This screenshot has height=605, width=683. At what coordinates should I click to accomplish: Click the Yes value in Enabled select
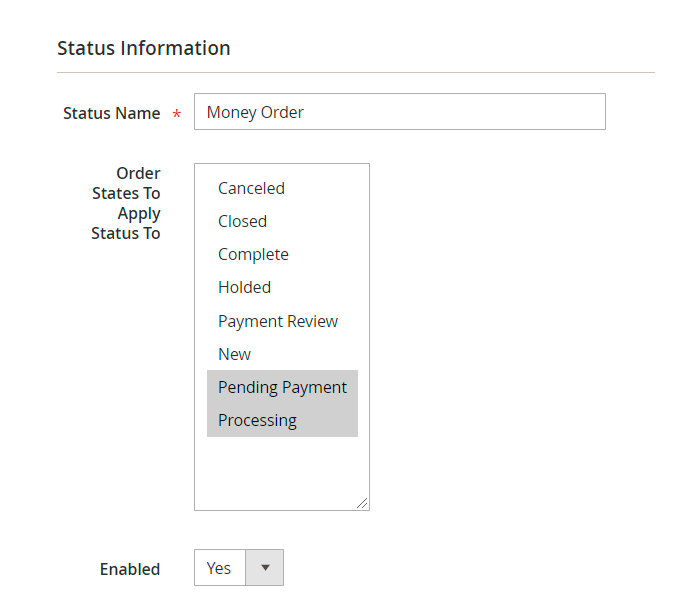[x=219, y=568]
